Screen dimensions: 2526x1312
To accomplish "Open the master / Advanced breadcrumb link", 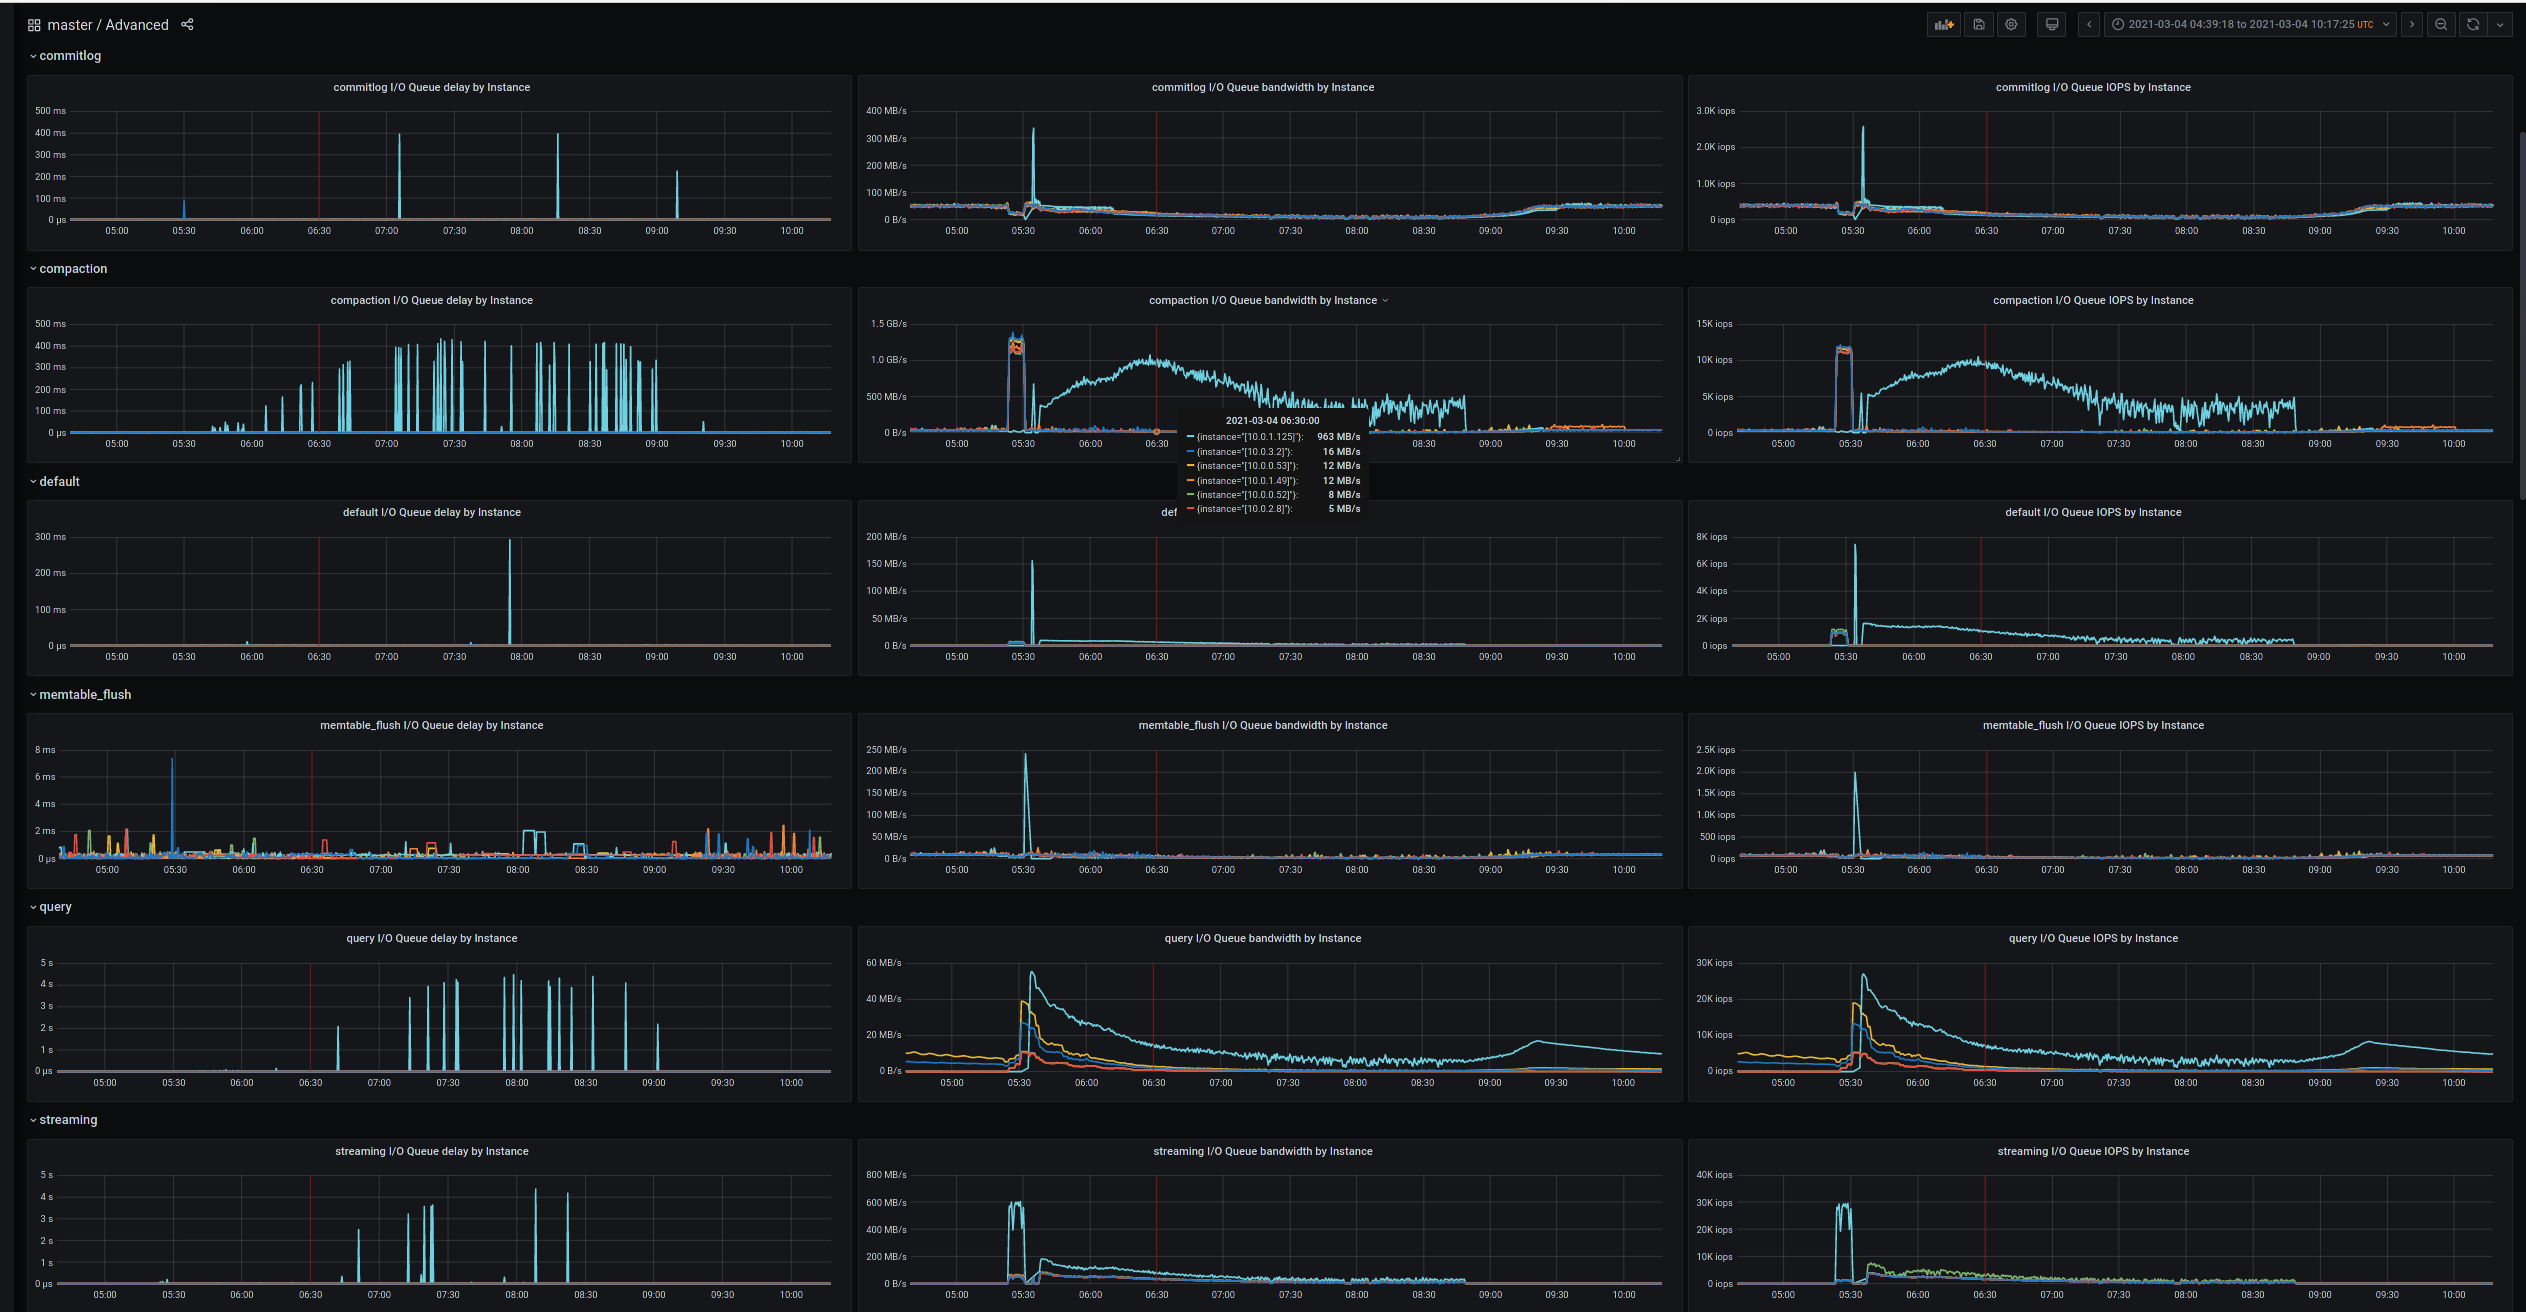I will (x=112, y=24).
